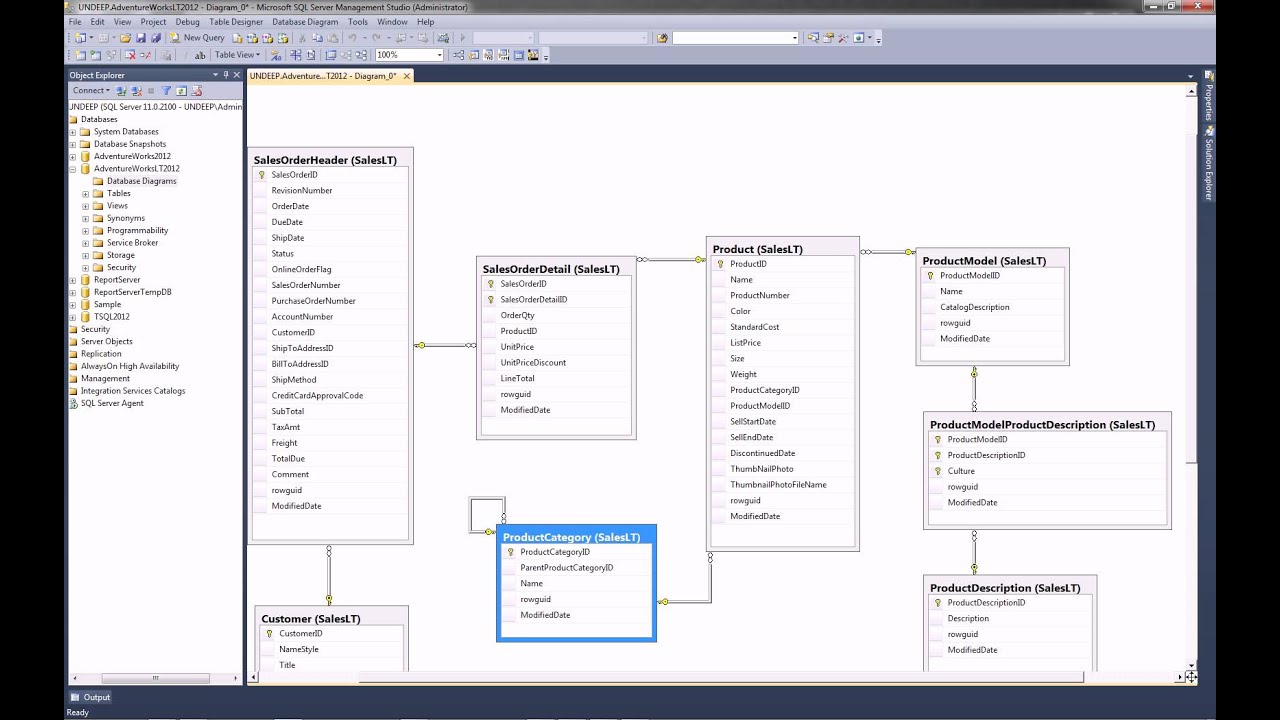Click the New Query toolbar button
Viewport: 1280px width, 720px height.
(x=203, y=38)
